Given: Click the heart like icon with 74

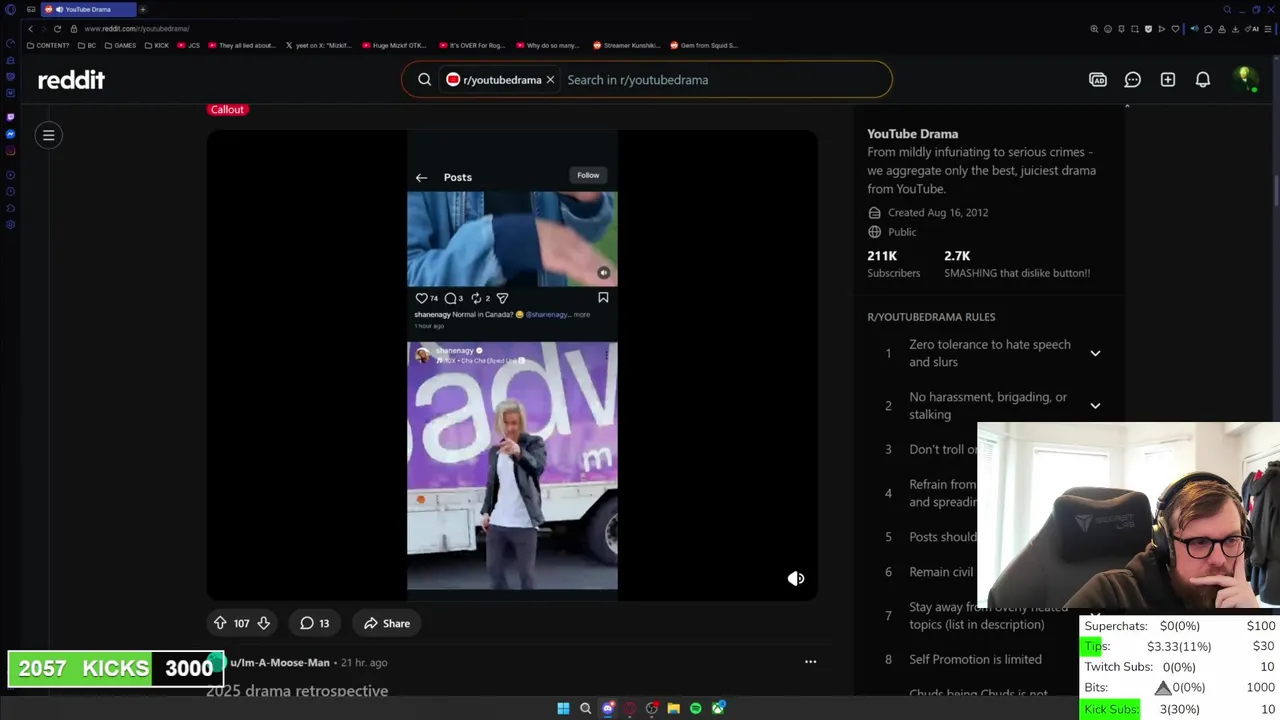Looking at the screenshot, I should (421, 298).
